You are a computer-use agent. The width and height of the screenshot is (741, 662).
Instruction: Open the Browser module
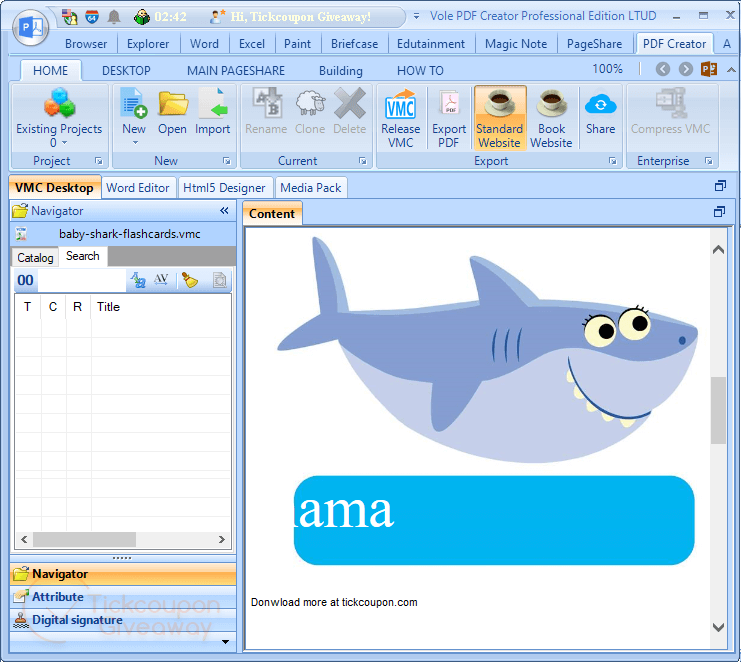point(86,44)
